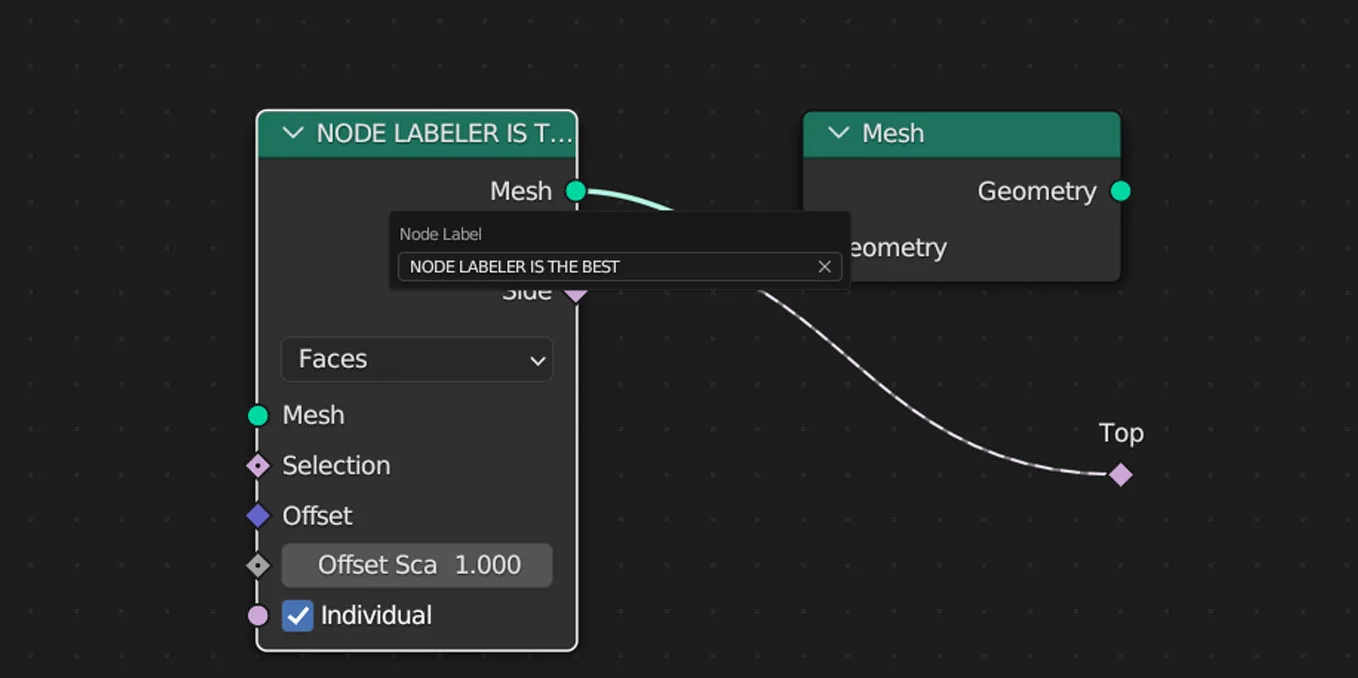Click the Top socket label text
This screenshot has height=678, width=1358.
1121,433
